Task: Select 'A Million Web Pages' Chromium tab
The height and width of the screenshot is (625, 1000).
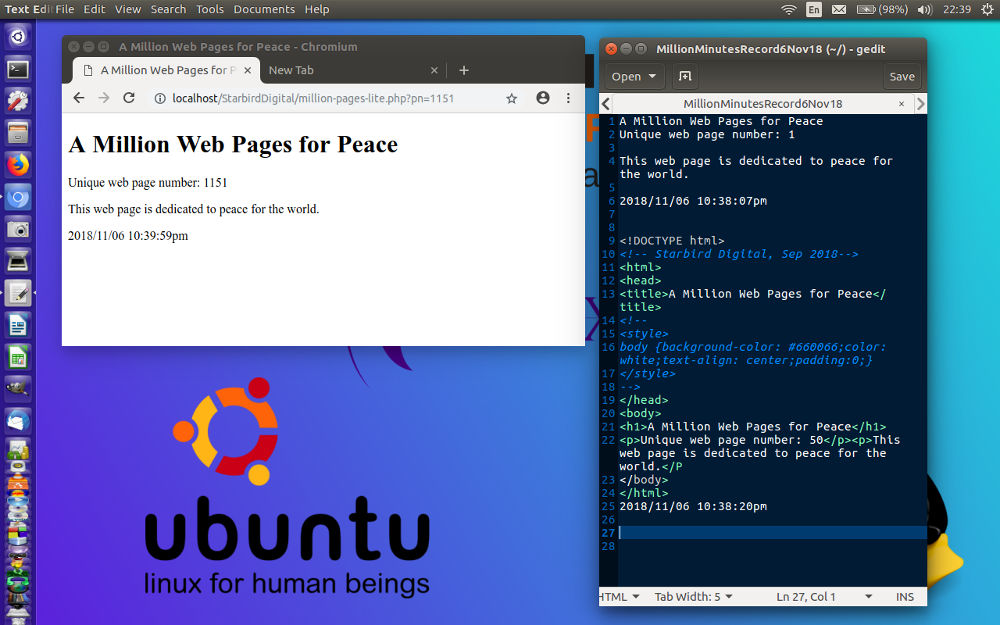Action: click(167, 70)
